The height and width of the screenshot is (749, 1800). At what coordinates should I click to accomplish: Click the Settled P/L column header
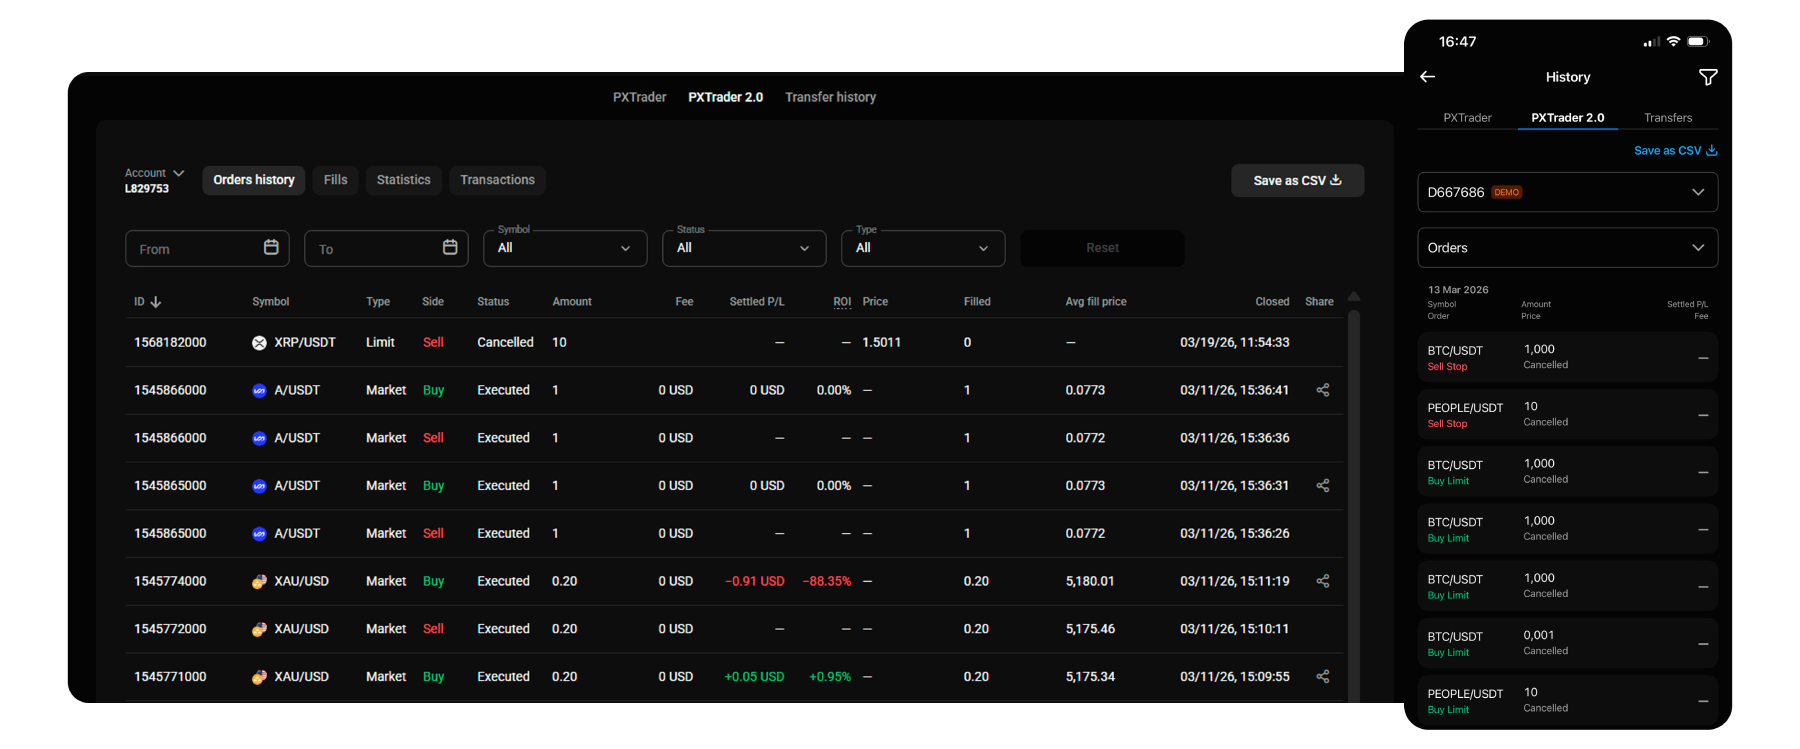[757, 302]
